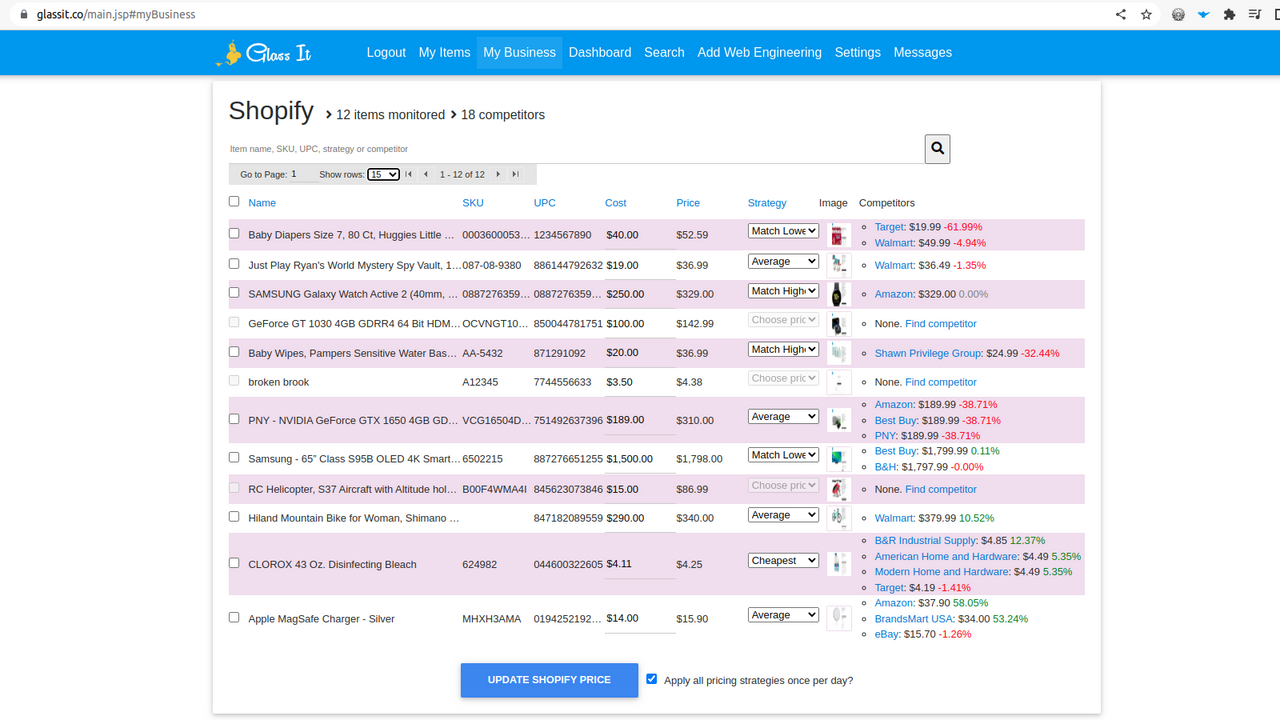Open Baby Wipes product image thumbnail

[838, 352]
